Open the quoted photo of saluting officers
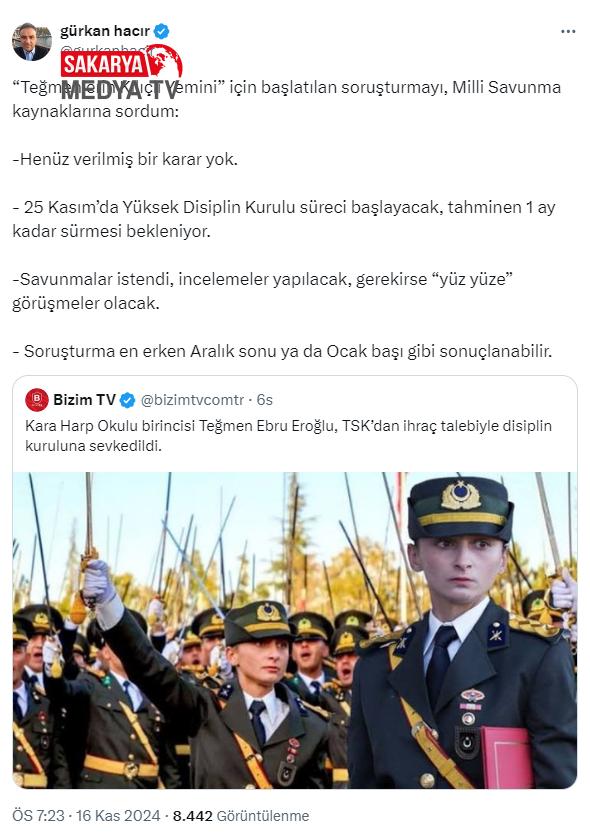 point(295,630)
